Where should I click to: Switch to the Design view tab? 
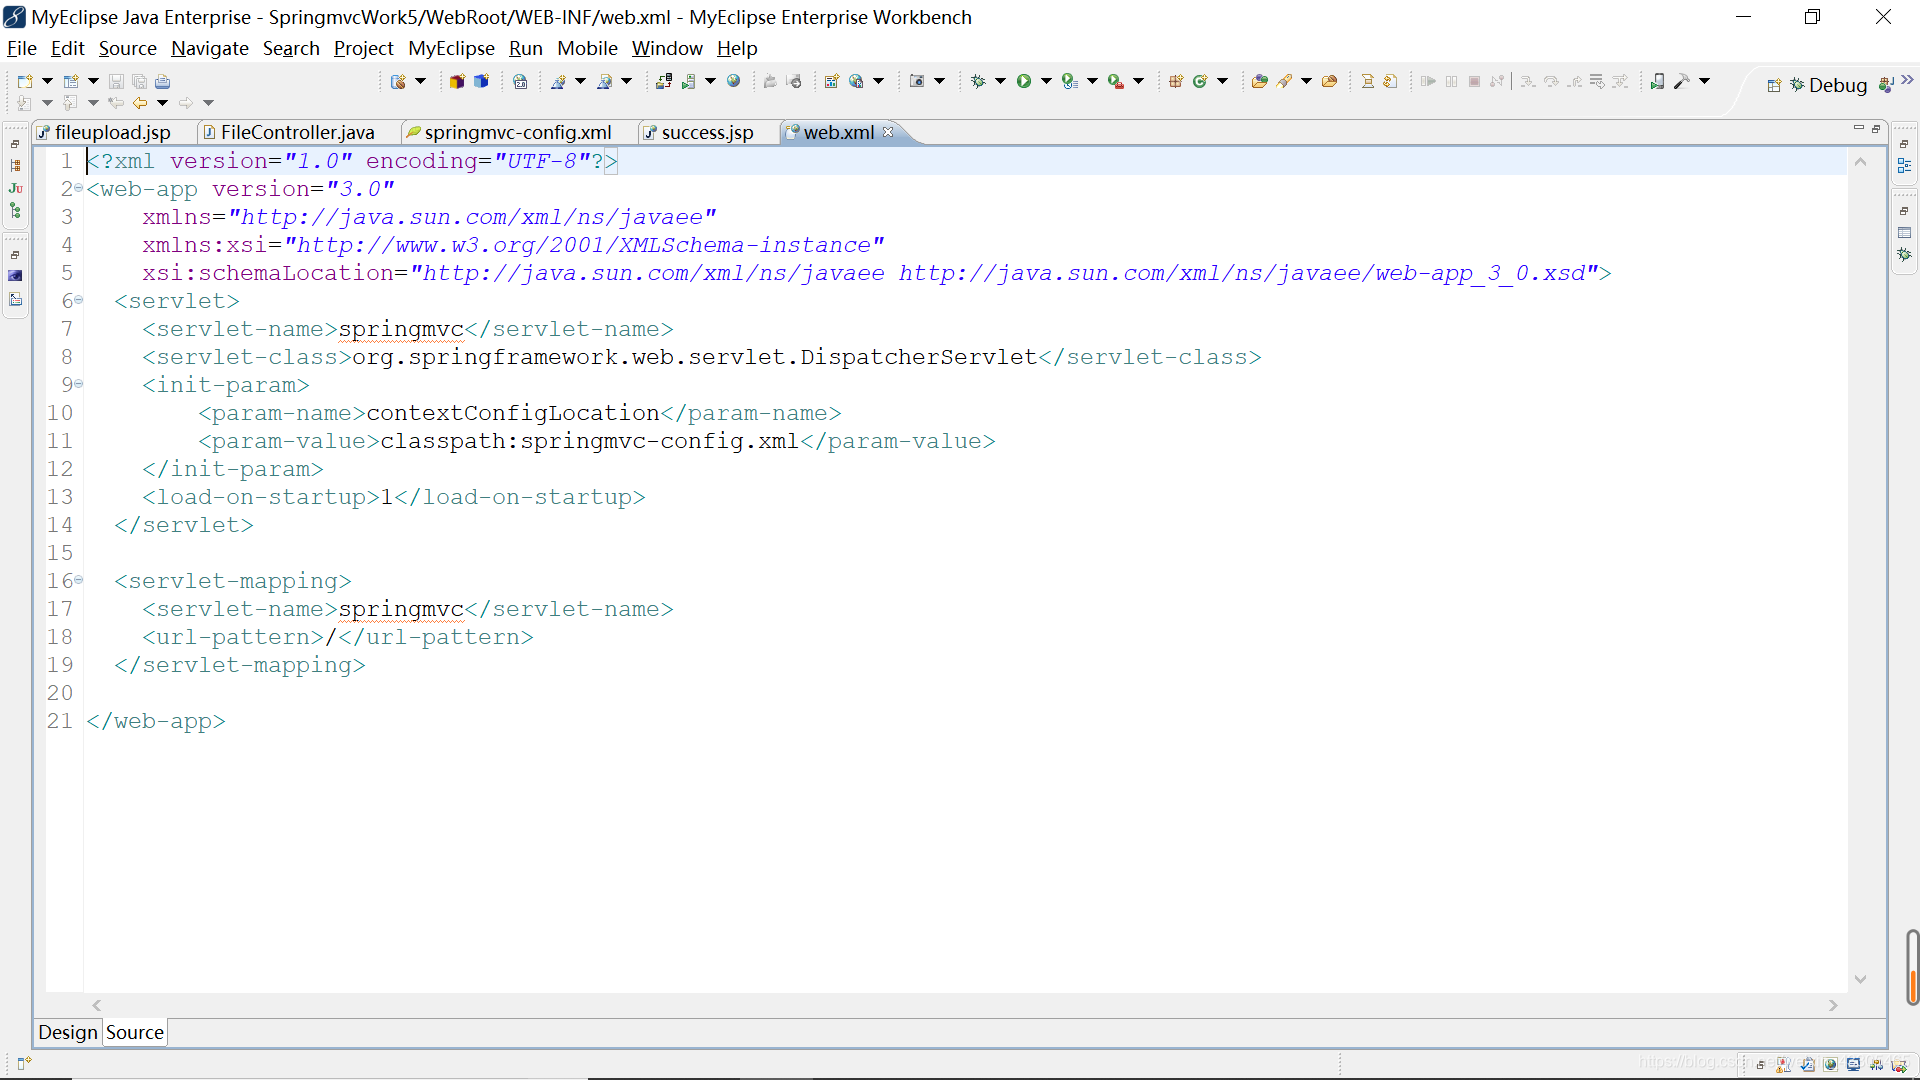pyautogui.click(x=68, y=1032)
